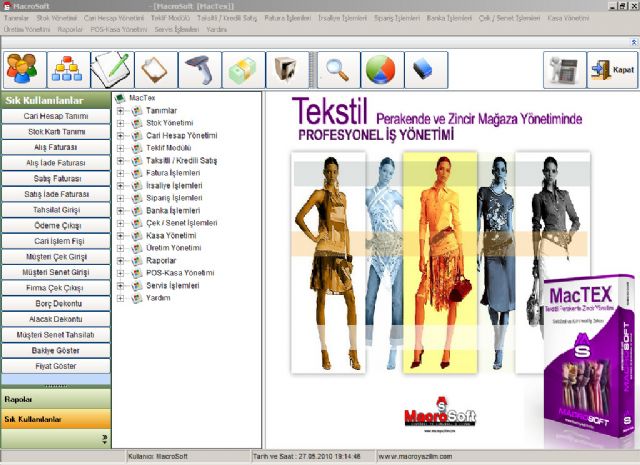Click the icon beside Kasa Yönetimi tree node
640x465 pixels.
[137, 236]
